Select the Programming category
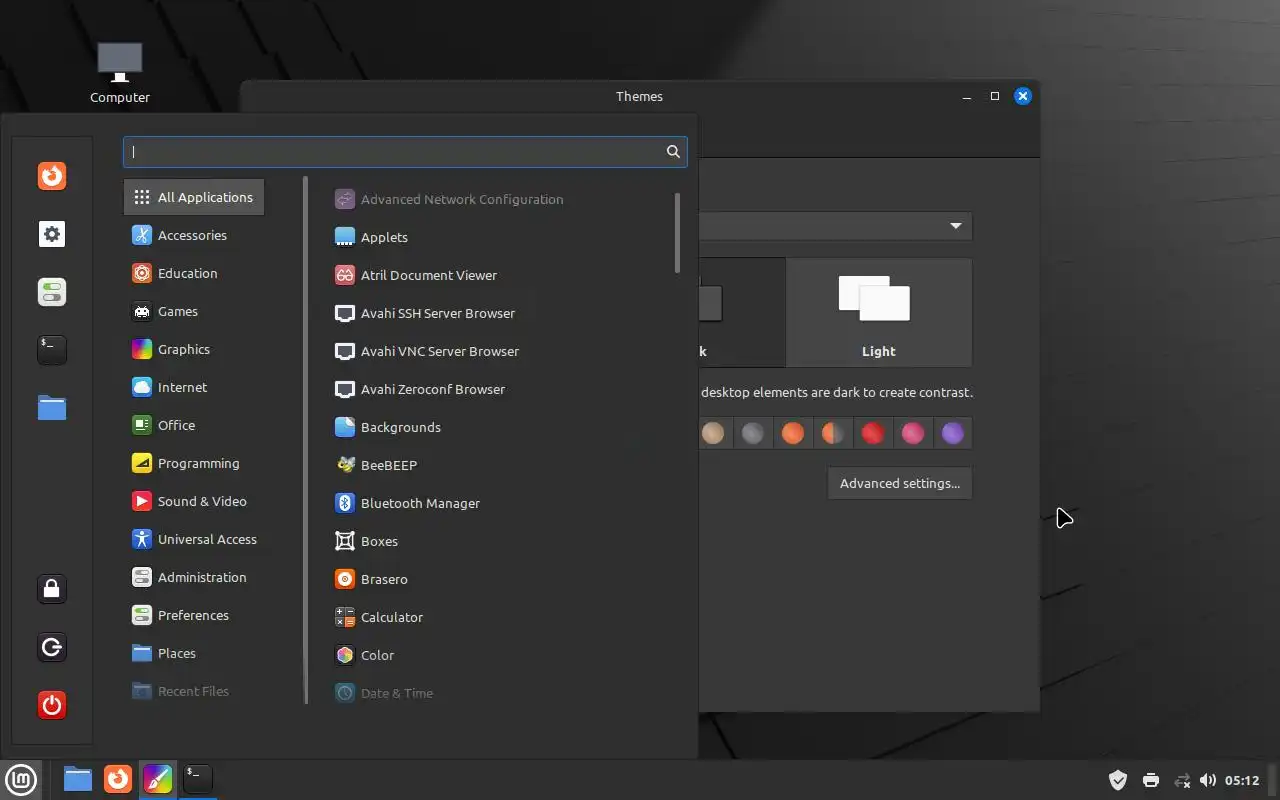 [x=194, y=463]
